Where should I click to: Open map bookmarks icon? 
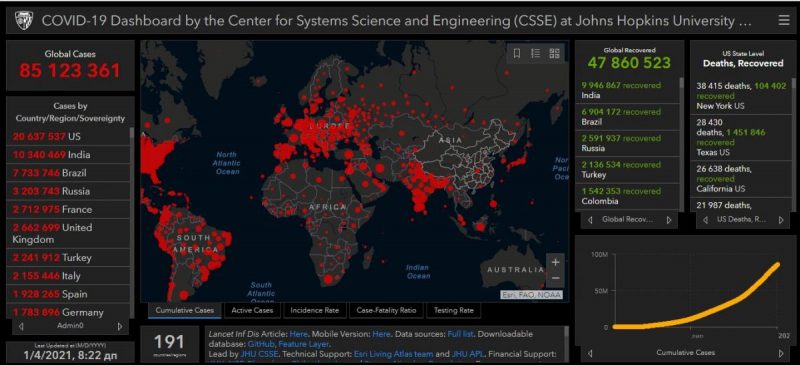tap(517, 53)
